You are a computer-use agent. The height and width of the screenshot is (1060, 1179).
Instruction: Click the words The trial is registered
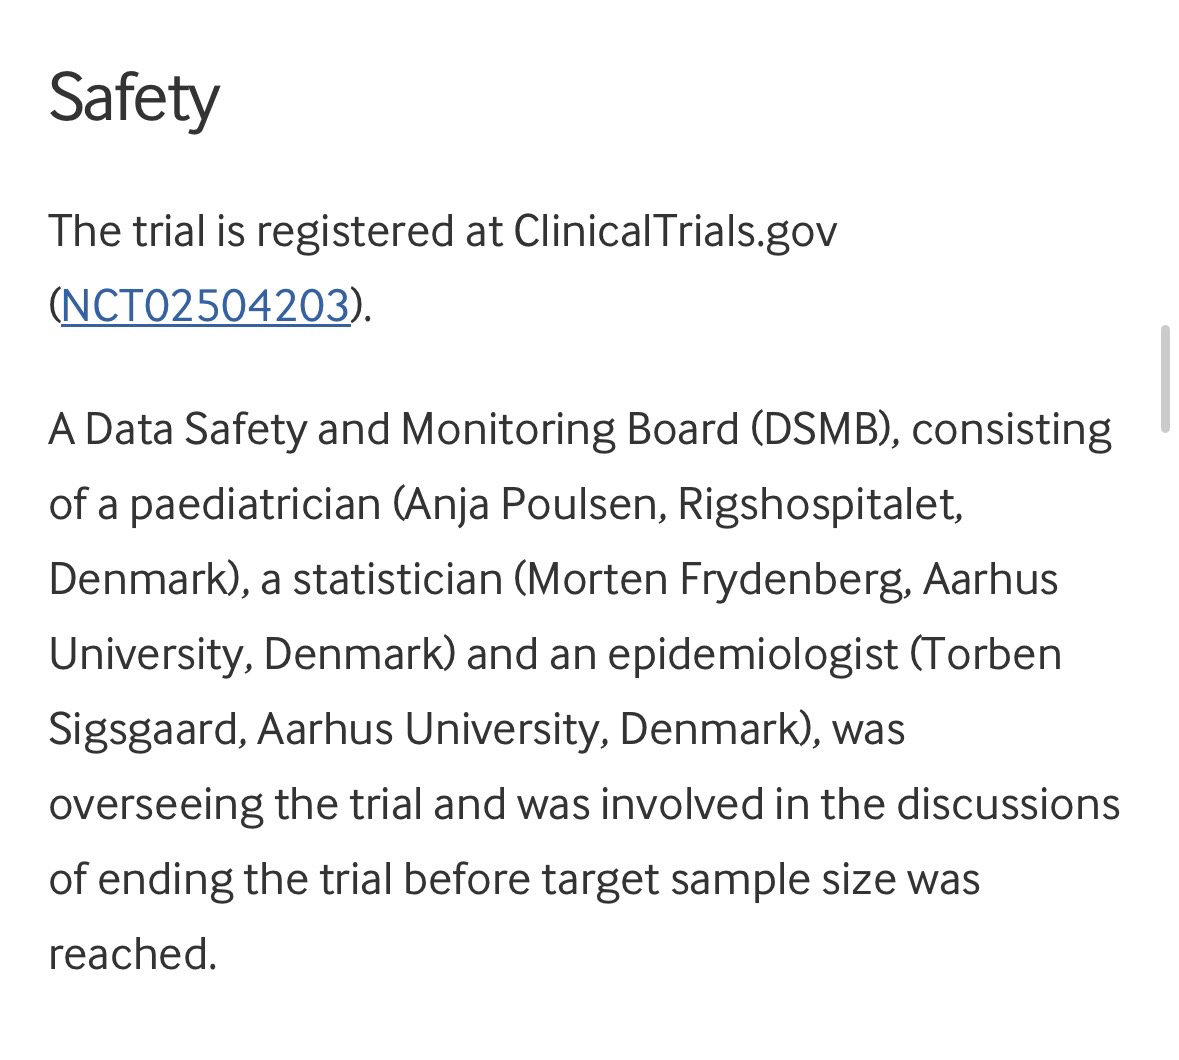click(250, 231)
